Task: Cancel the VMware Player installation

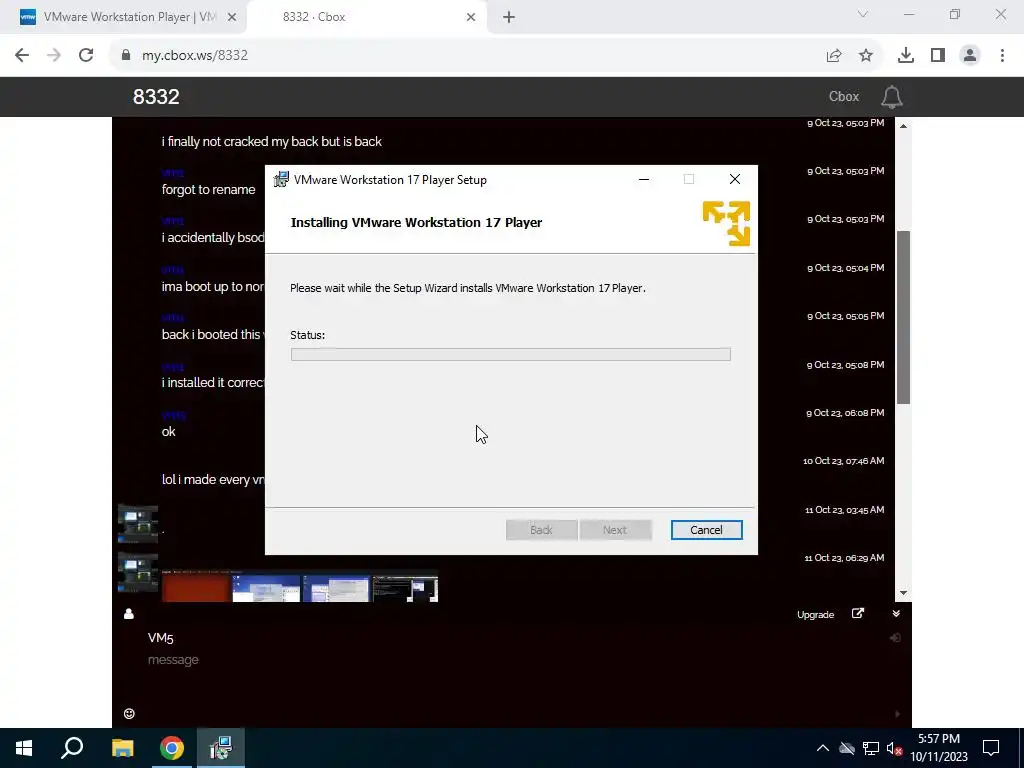Action: click(706, 530)
